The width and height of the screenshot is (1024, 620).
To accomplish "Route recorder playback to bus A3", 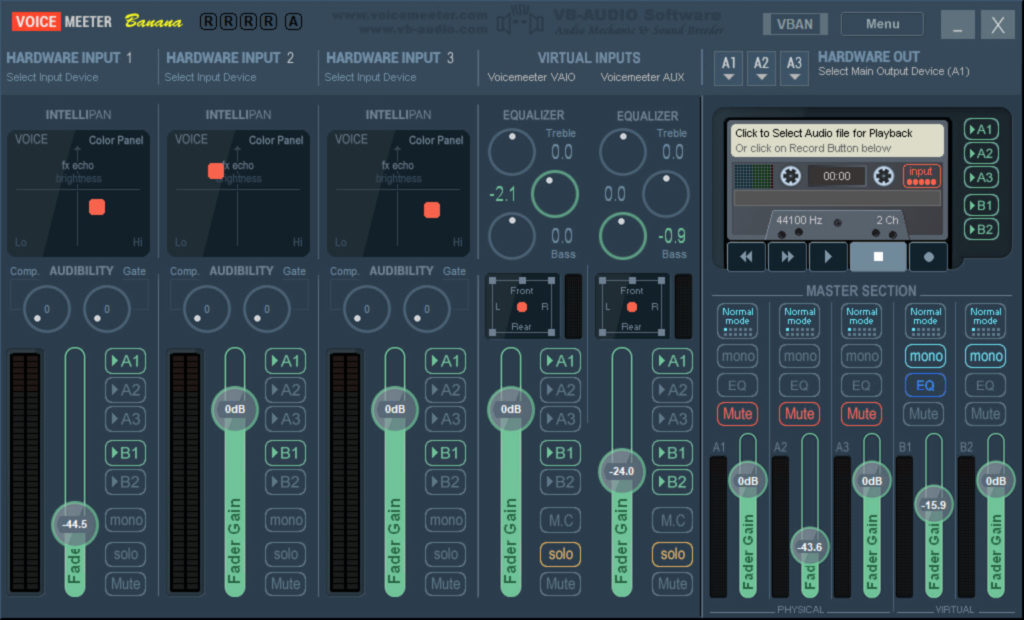I will tap(980, 177).
